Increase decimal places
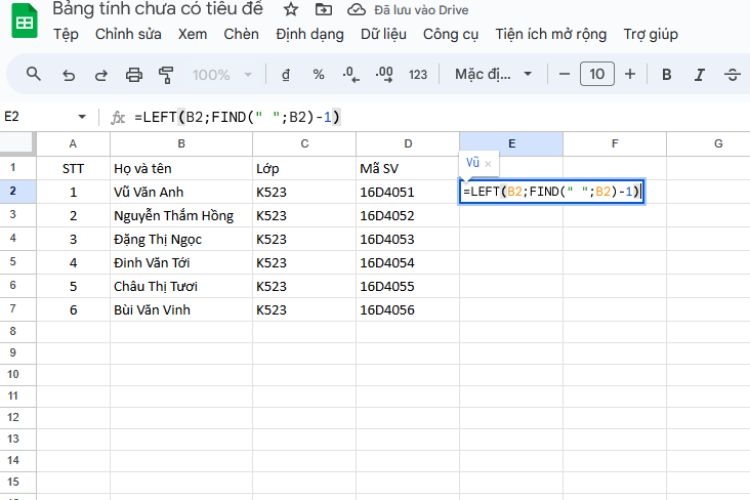 [x=385, y=75]
